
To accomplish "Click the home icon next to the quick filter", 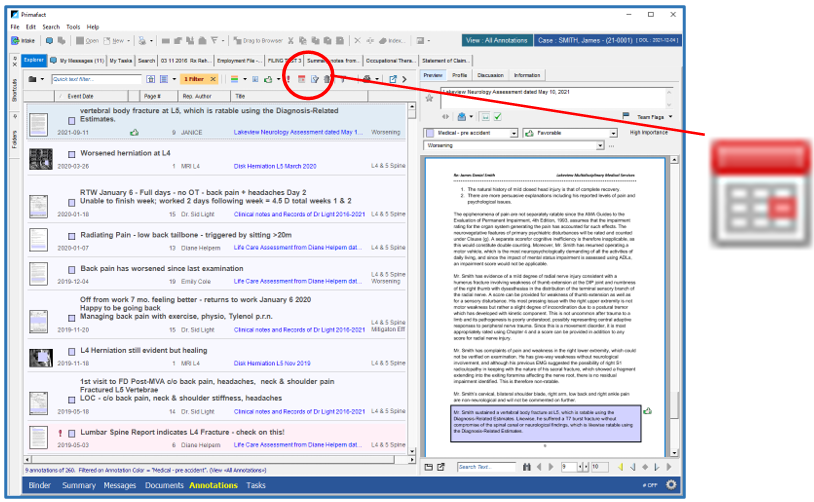I will (151, 79).
